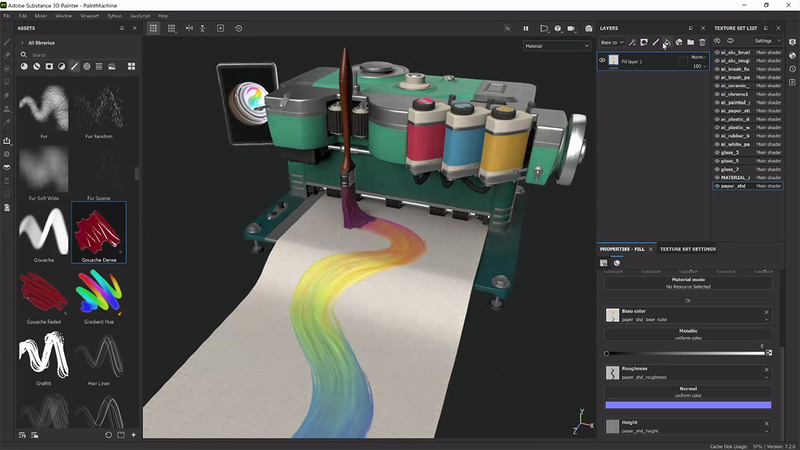This screenshot has height=450, width=800.
Task: Click the Assets search field
Action: (77, 55)
